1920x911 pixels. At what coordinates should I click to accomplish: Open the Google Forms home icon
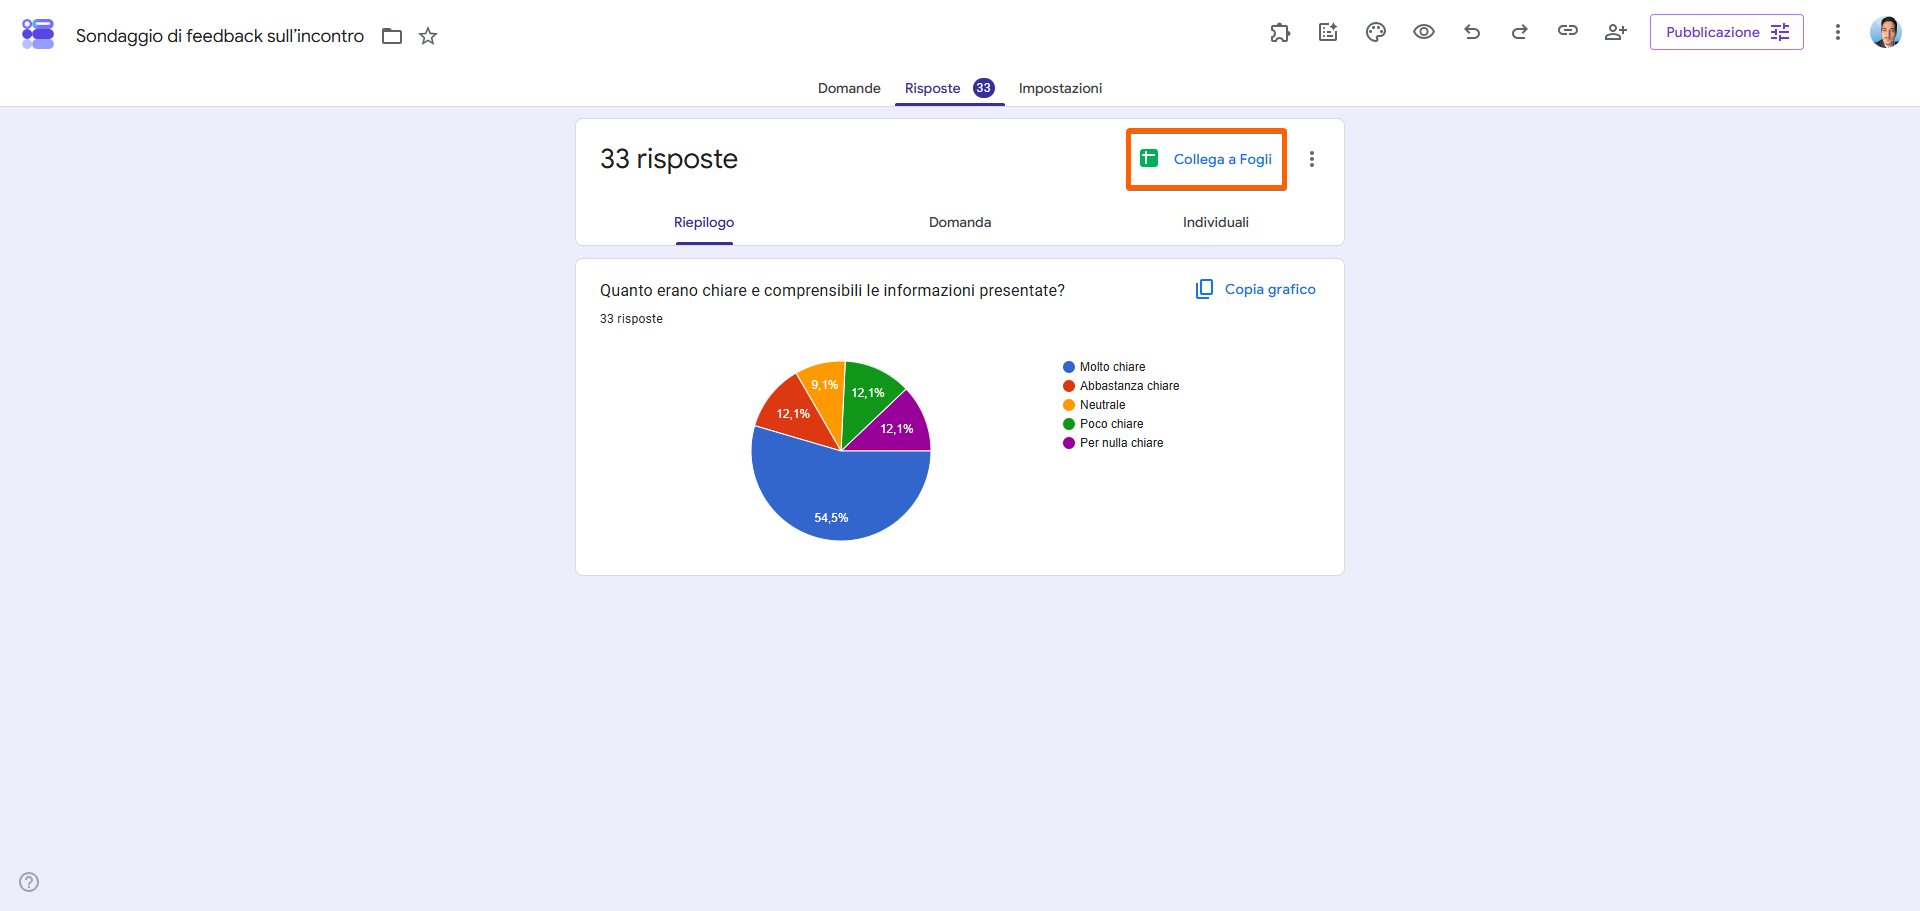point(38,34)
